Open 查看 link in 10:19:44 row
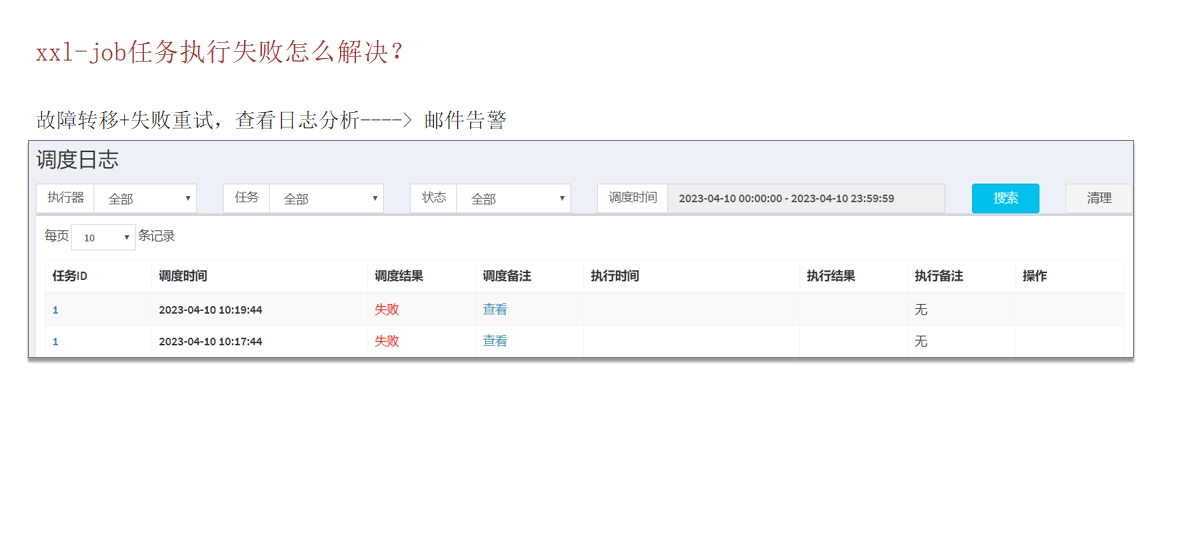Viewport: 1180px width, 543px height. pos(494,309)
